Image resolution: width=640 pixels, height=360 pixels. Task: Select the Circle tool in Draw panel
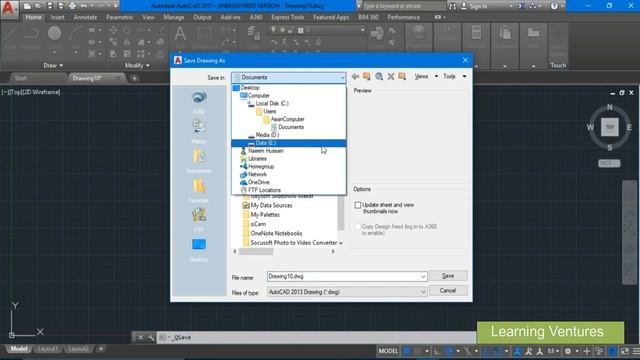(54, 38)
